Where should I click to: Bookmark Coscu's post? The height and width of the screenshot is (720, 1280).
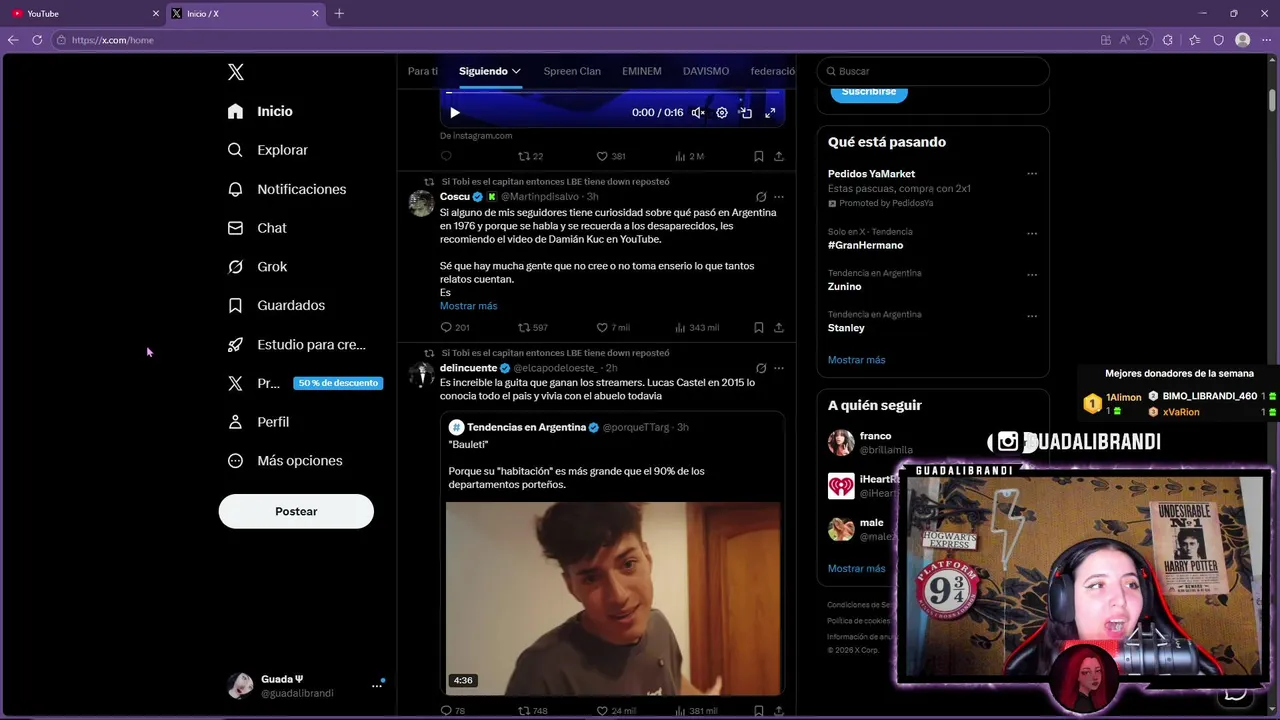tap(759, 327)
